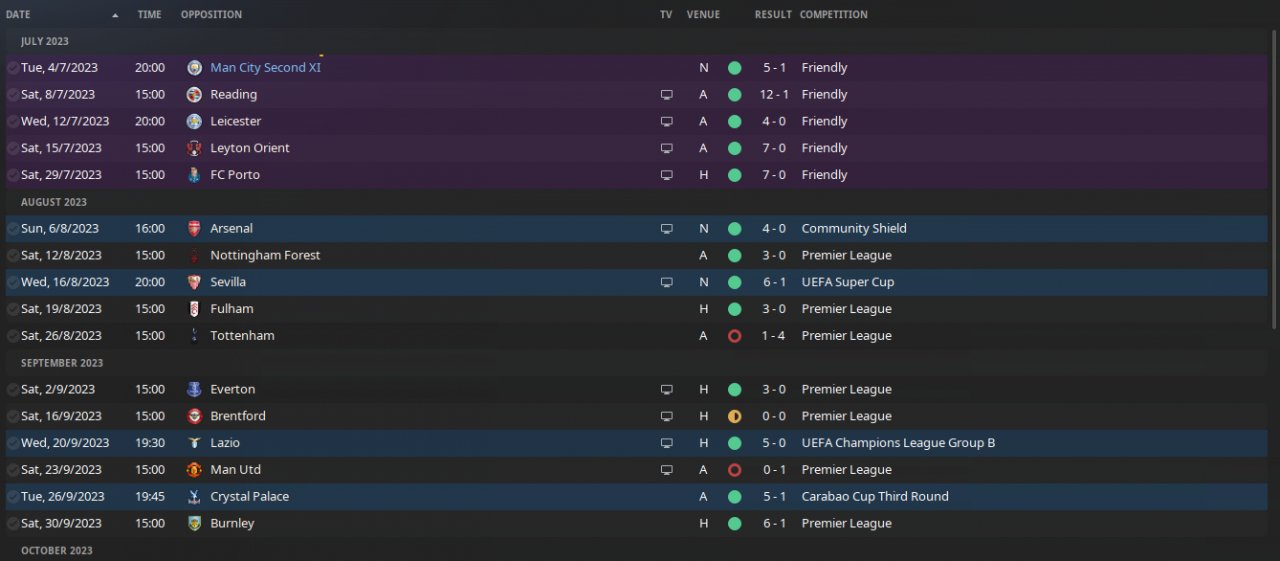Toggle the check circle beside Sat, 30/9/2023

pos(12,524)
